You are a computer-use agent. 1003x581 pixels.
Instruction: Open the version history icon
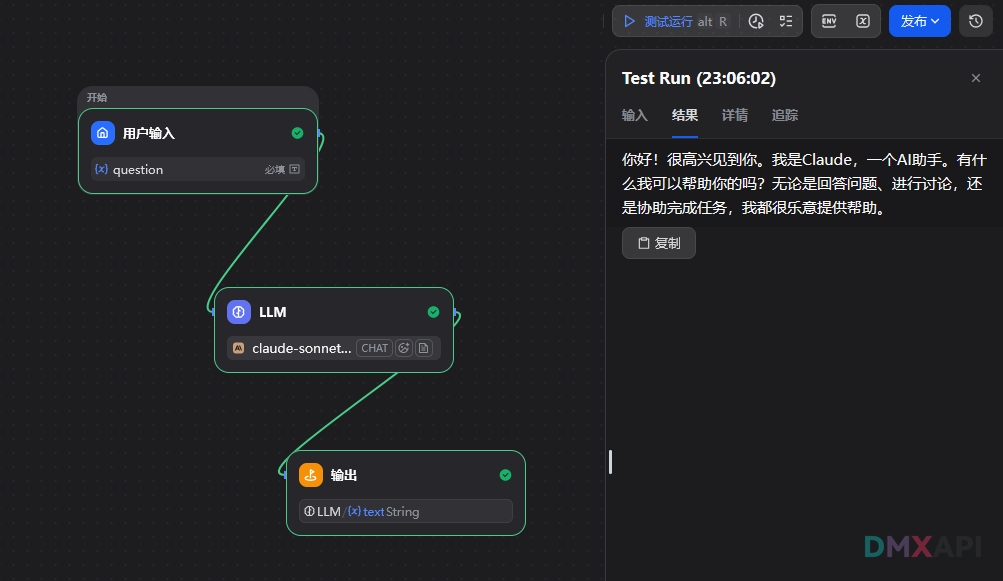(976, 21)
